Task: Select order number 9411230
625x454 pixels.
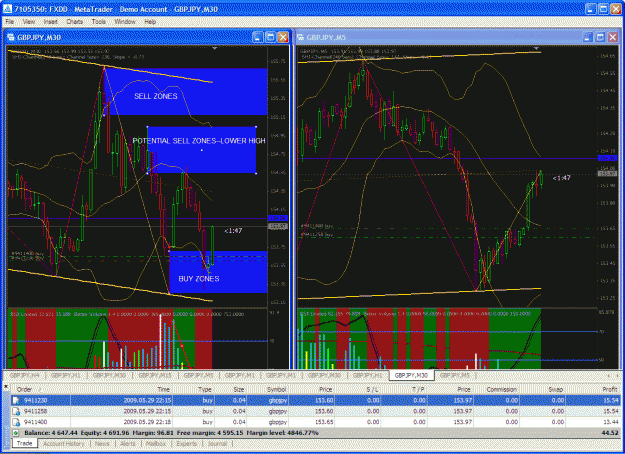Action: [x=35, y=400]
